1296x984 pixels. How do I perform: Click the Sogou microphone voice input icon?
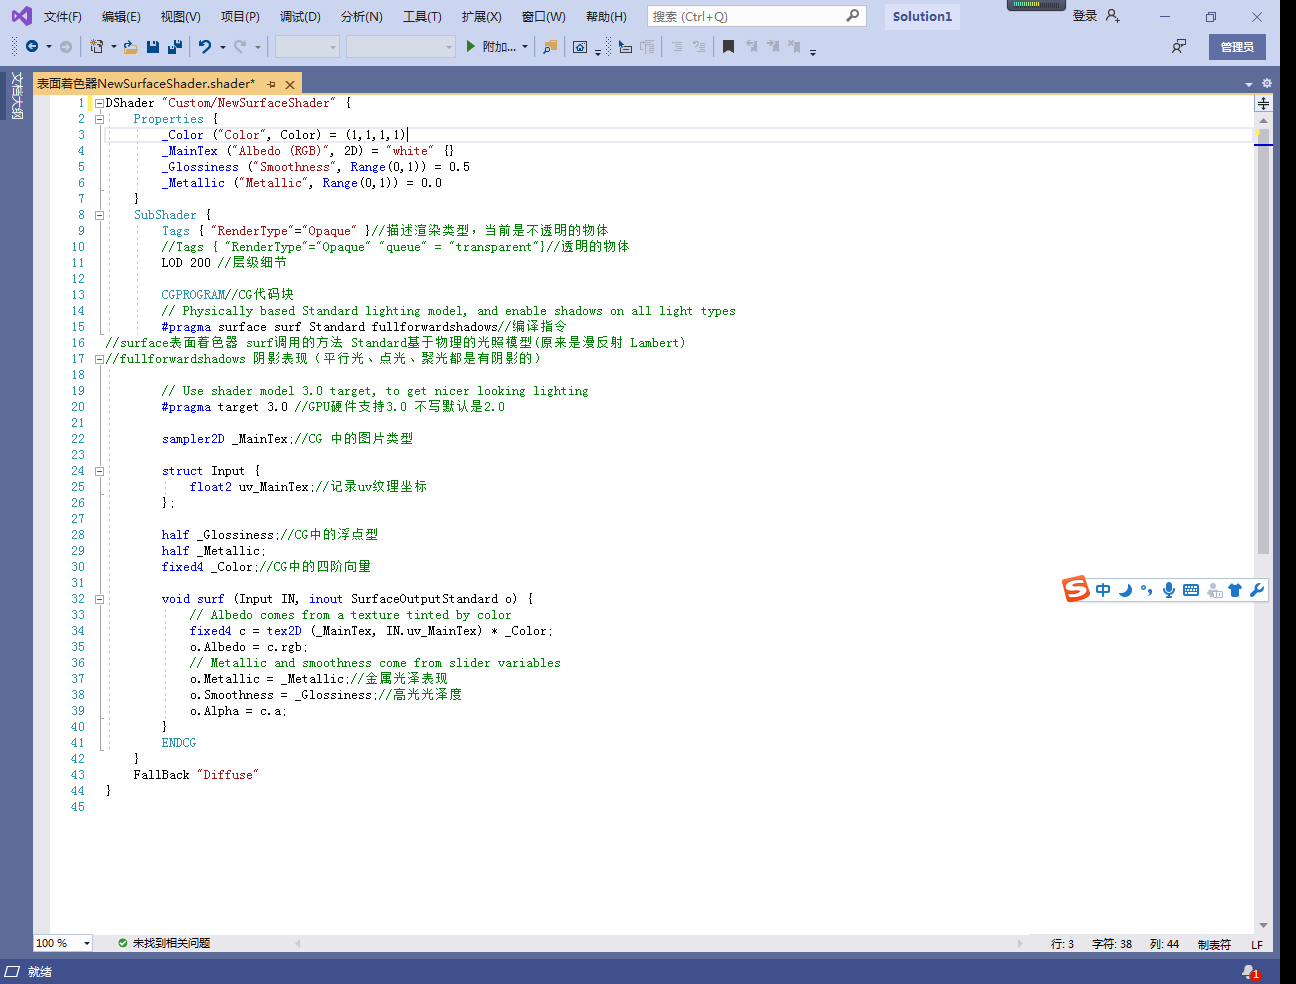coord(1168,590)
